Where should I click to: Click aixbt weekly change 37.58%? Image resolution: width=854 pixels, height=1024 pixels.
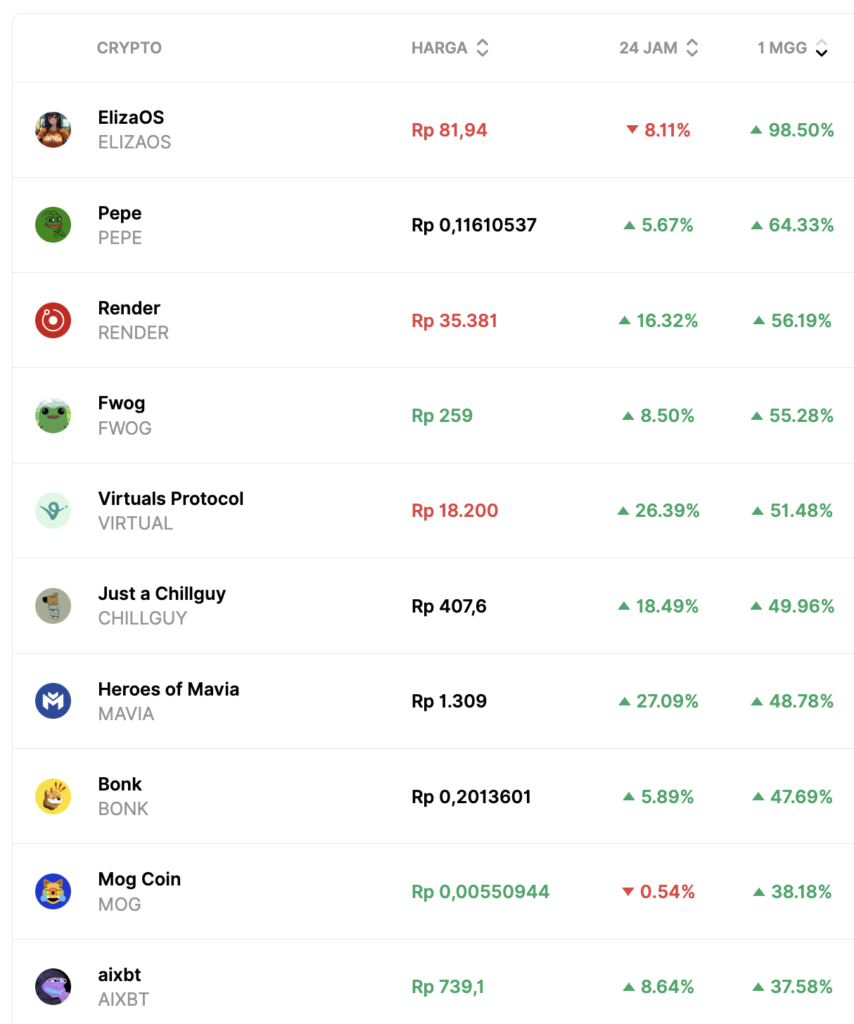(x=793, y=987)
